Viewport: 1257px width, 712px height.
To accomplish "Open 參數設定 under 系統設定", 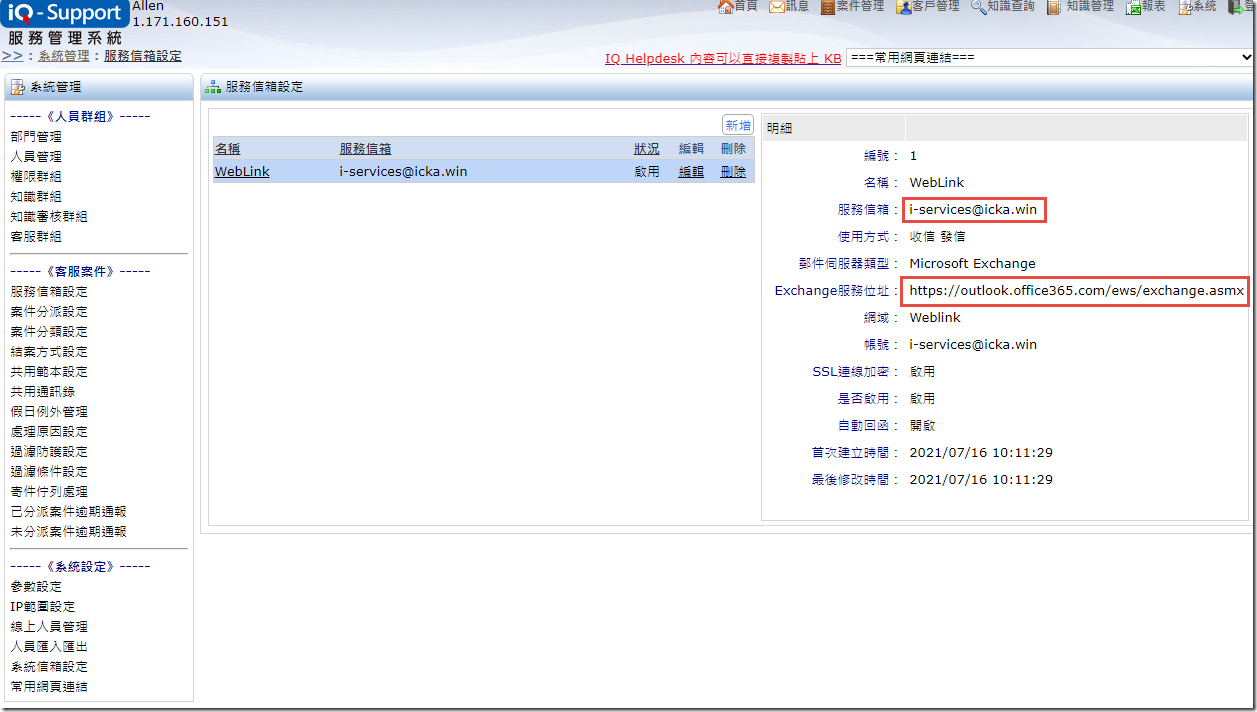I will coord(36,586).
